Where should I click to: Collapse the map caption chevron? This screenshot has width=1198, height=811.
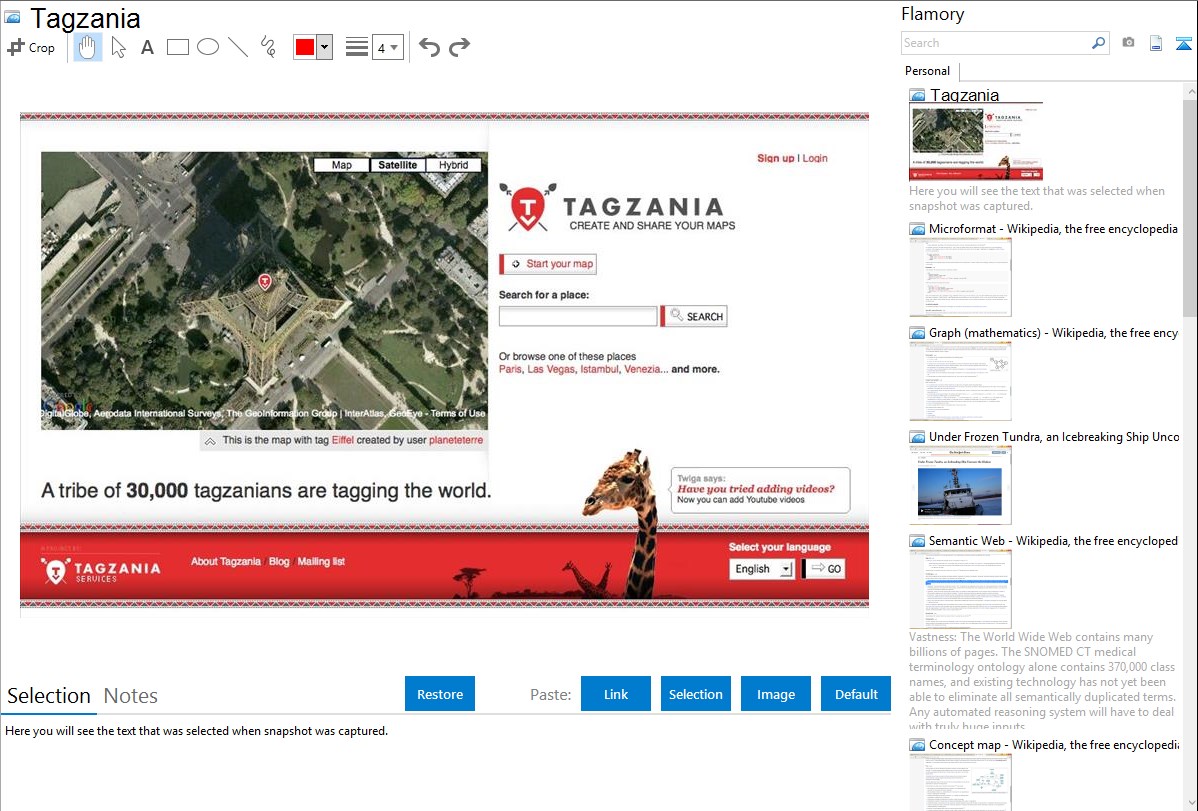pyautogui.click(x=210, y=441)
